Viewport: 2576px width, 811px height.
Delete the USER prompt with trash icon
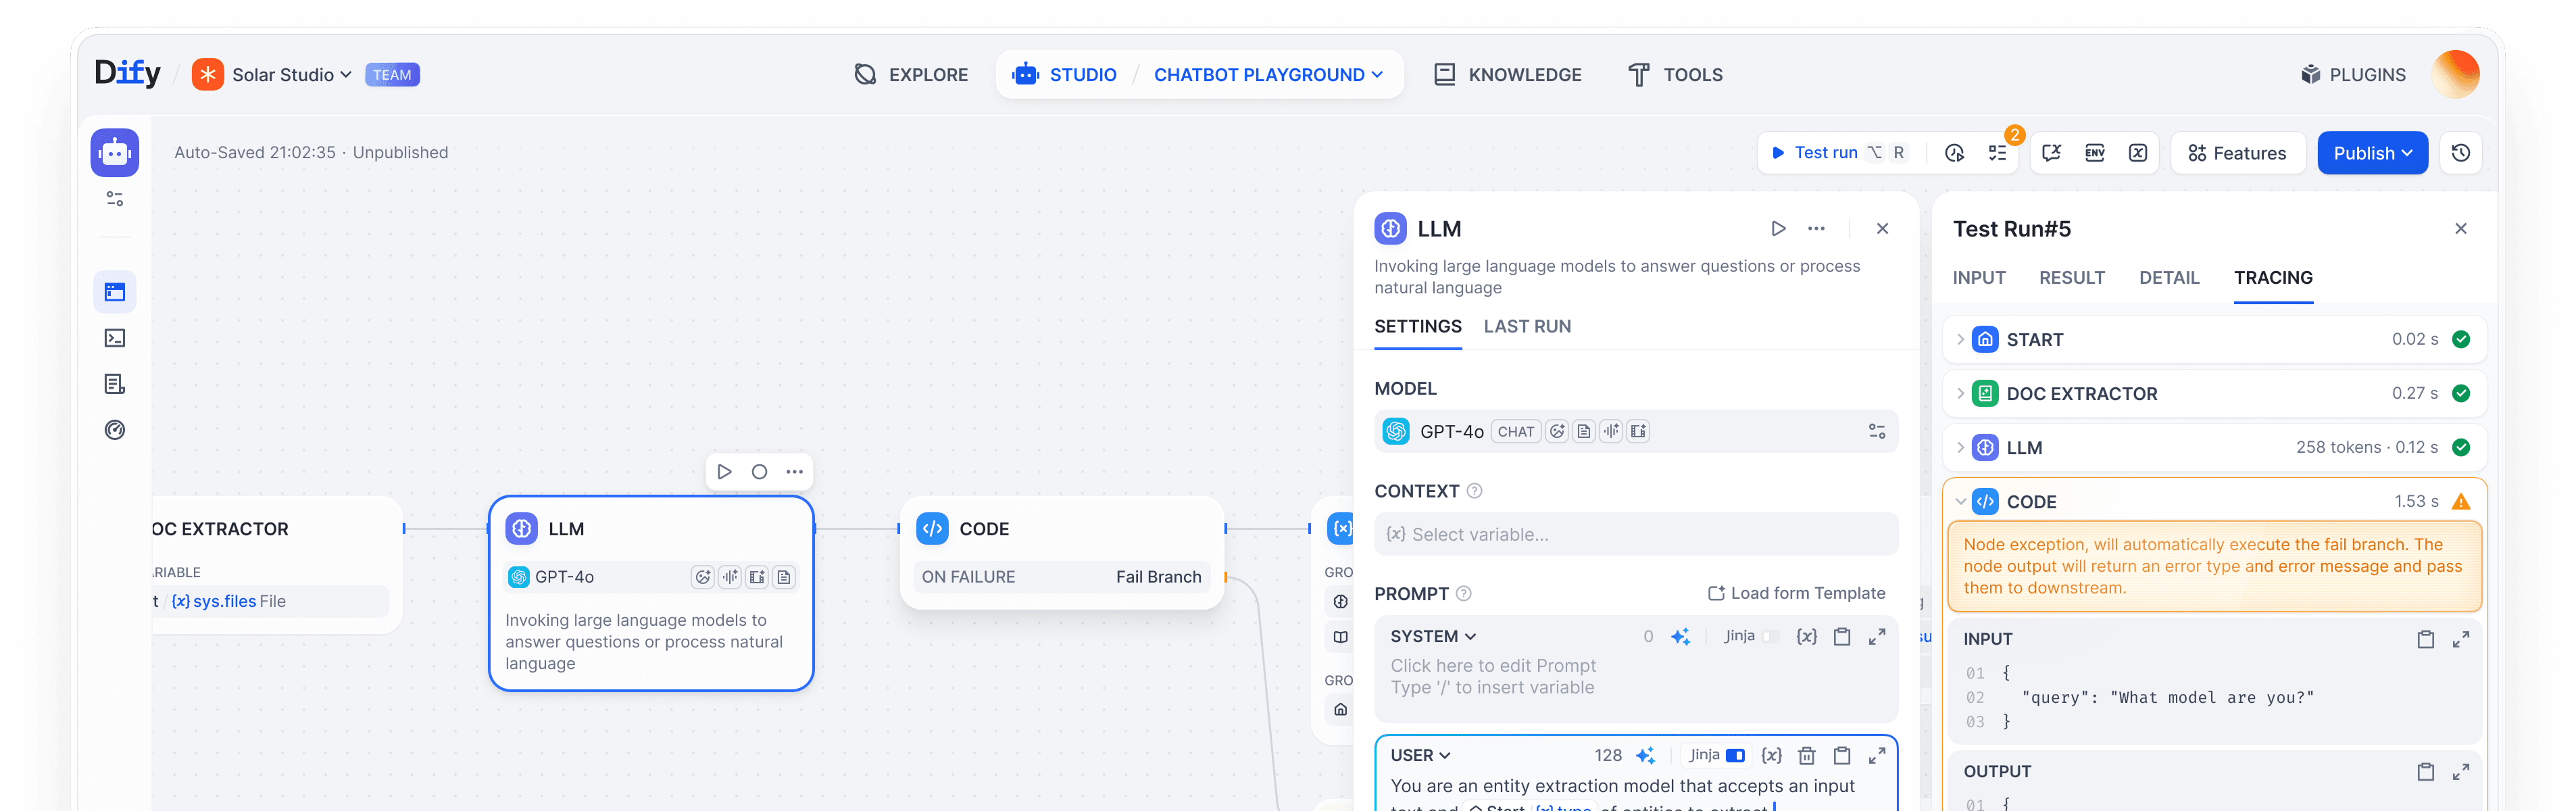click(1806, 755)
